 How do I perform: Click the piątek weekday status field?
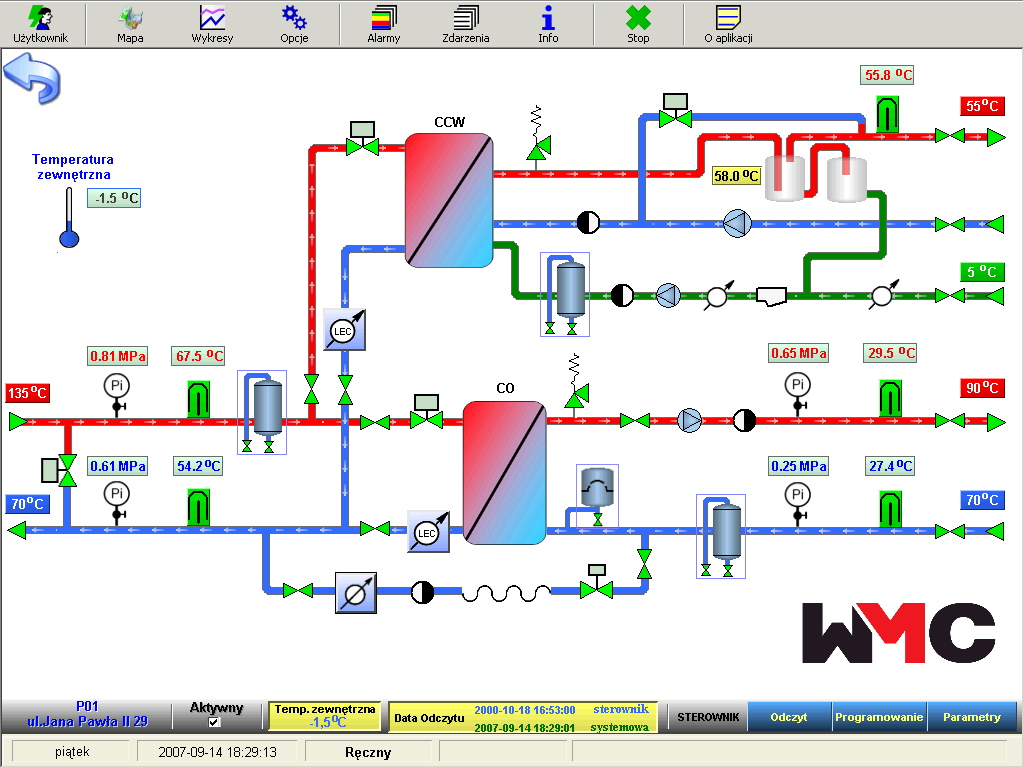point(72,752)
